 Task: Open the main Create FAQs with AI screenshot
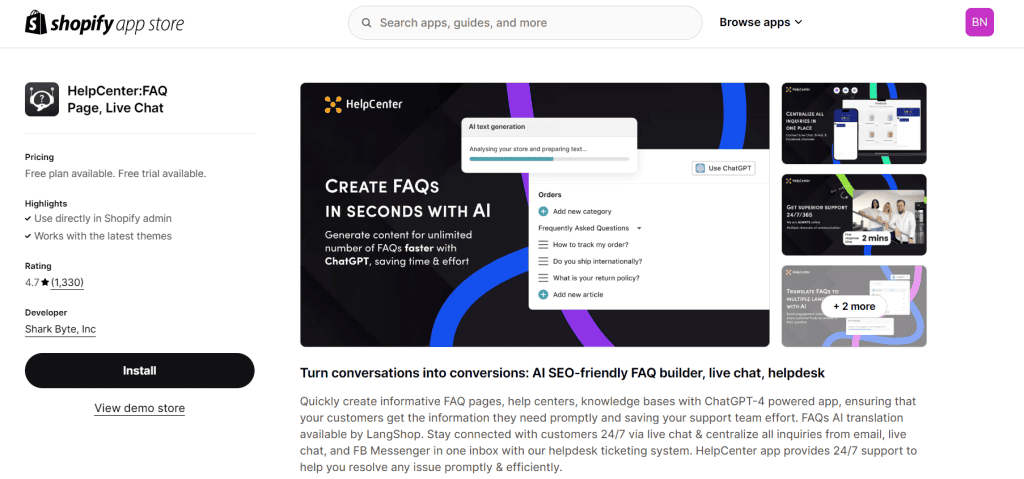535,214
